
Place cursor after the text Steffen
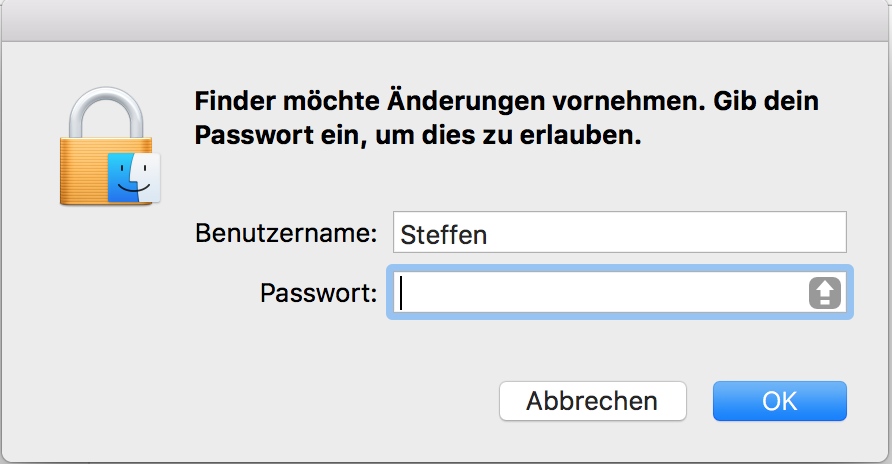(x=489, y=235)
